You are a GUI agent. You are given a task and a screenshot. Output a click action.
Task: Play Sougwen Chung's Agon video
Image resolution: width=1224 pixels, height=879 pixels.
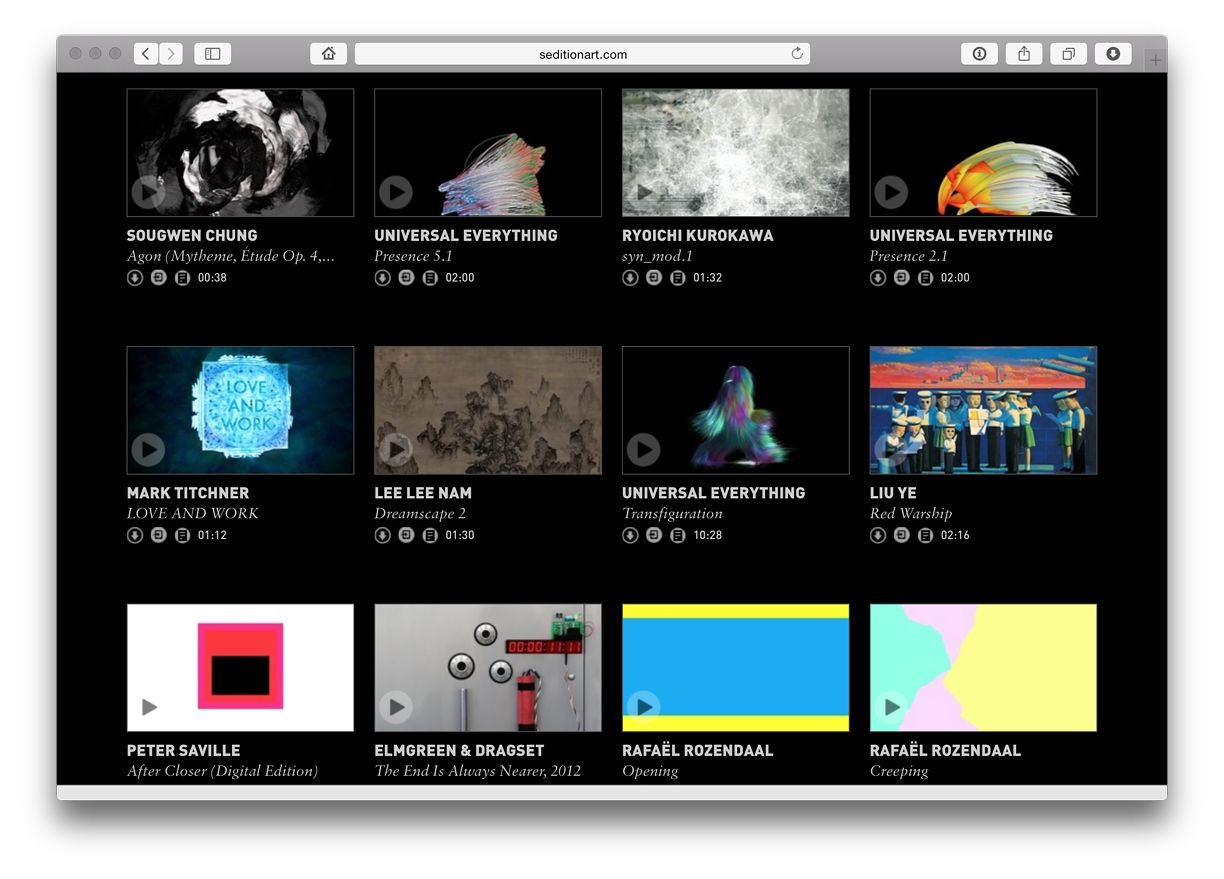click(148, 192)
